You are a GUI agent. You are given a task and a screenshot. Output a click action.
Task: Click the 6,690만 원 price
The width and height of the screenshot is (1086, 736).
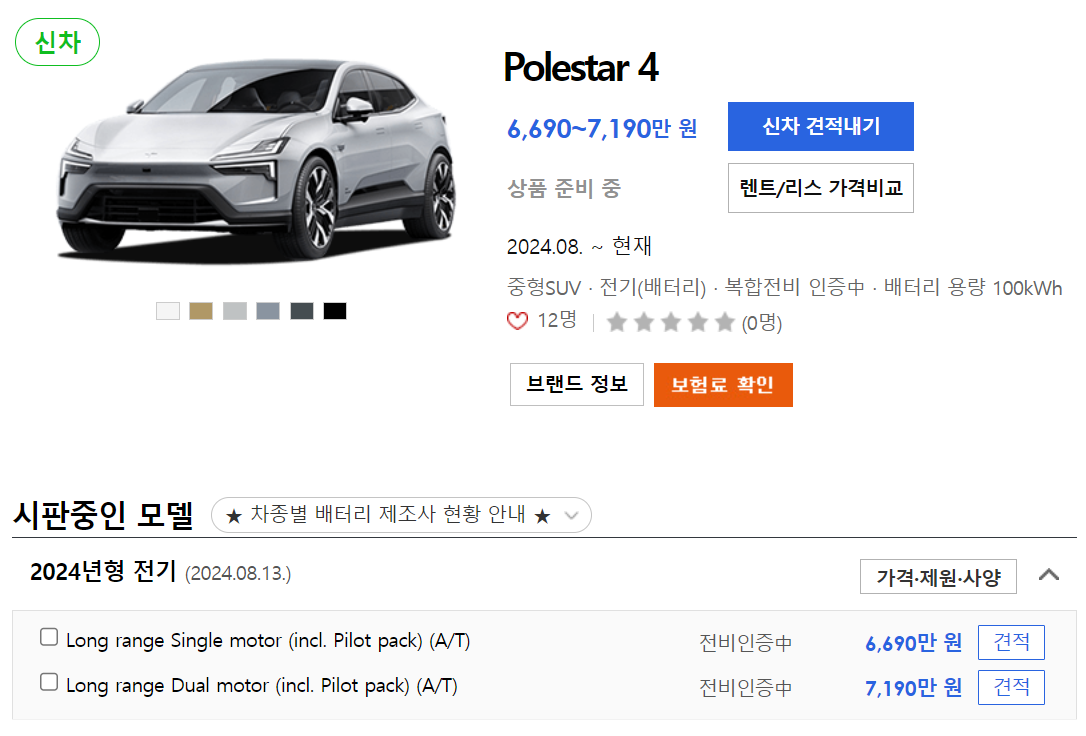(x=914, y=643)
